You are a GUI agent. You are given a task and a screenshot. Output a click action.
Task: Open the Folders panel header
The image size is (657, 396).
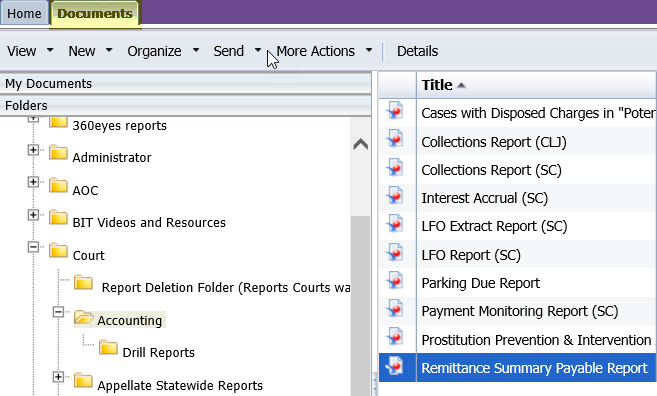coord(186,105)
